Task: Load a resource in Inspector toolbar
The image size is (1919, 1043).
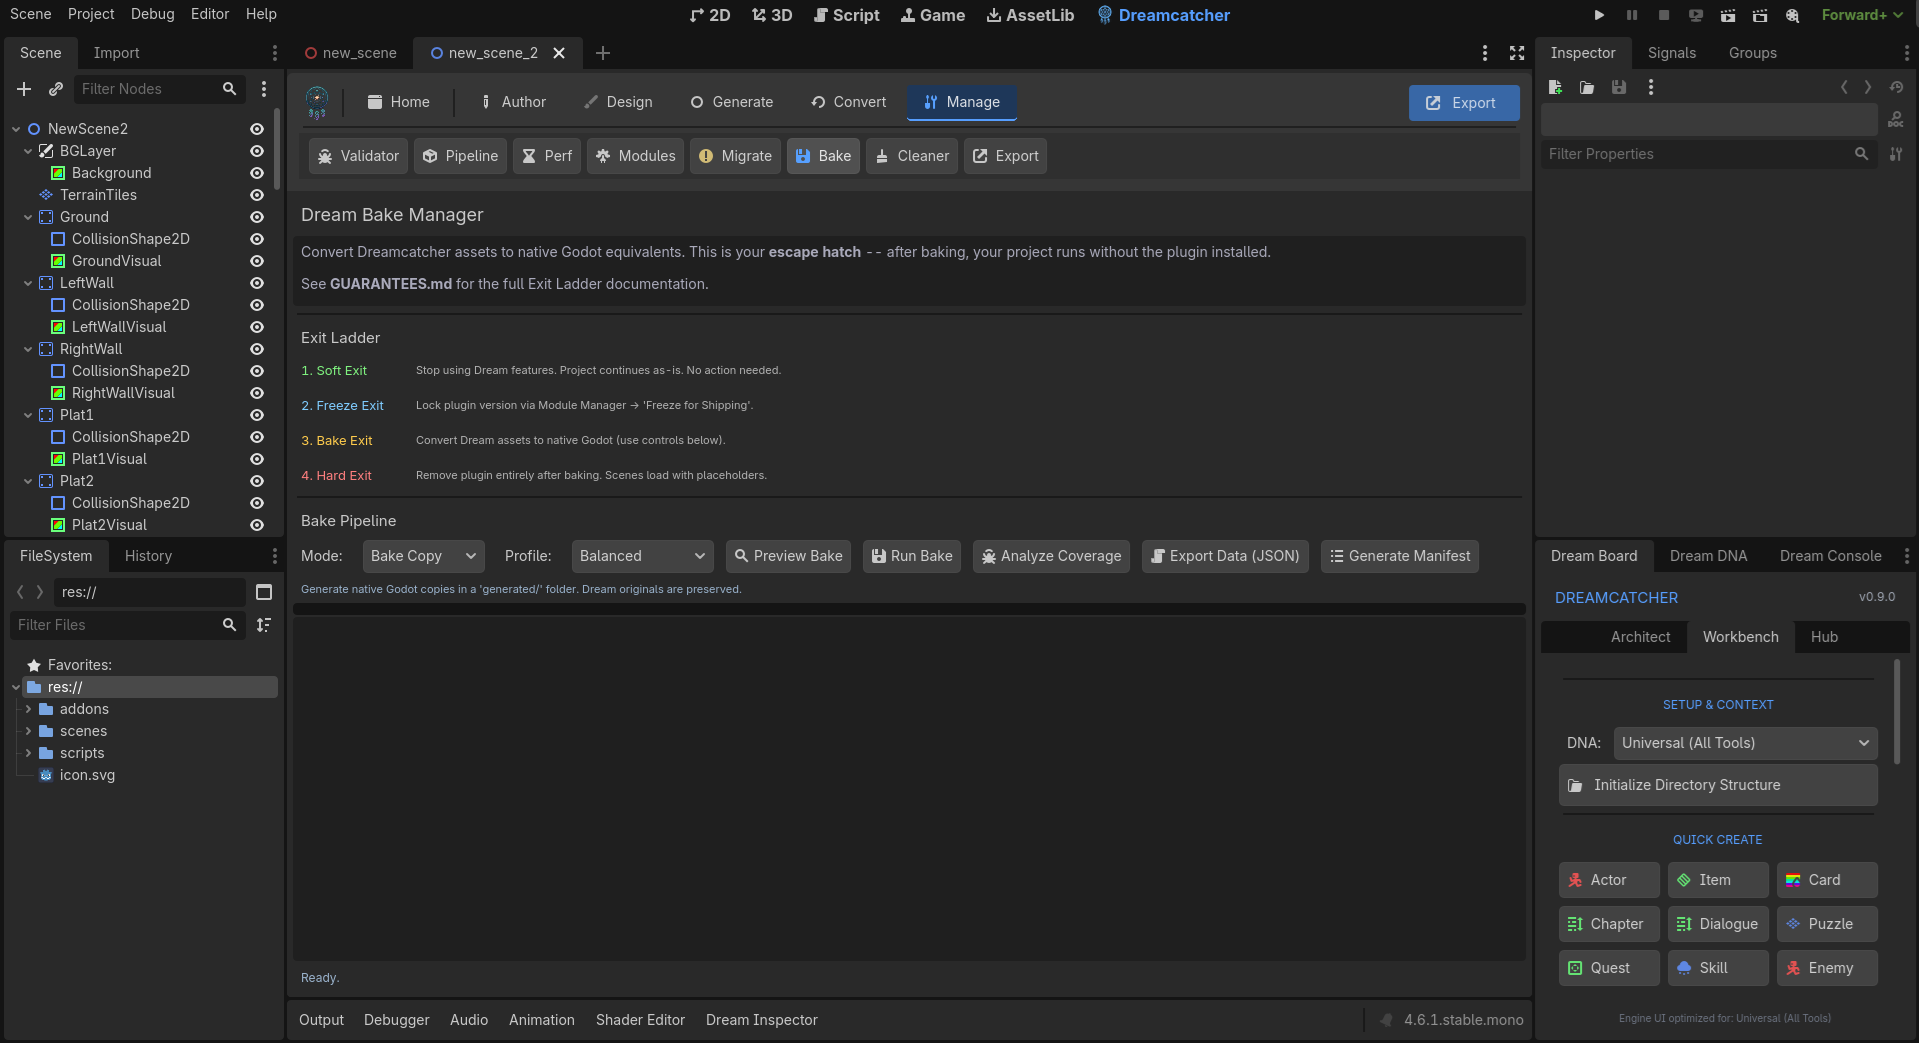Action: (x=1587, y=87)
